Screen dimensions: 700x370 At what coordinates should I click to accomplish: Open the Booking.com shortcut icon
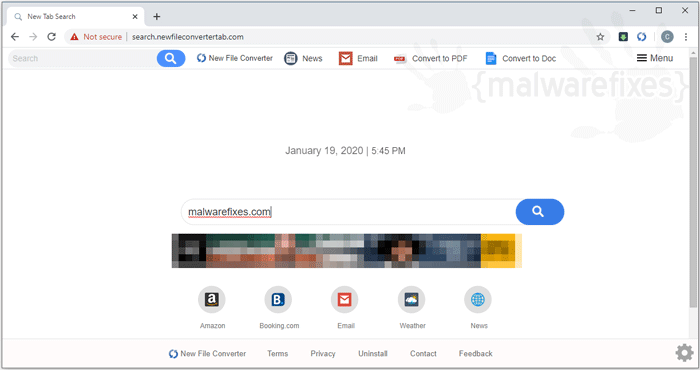(278, 299)
